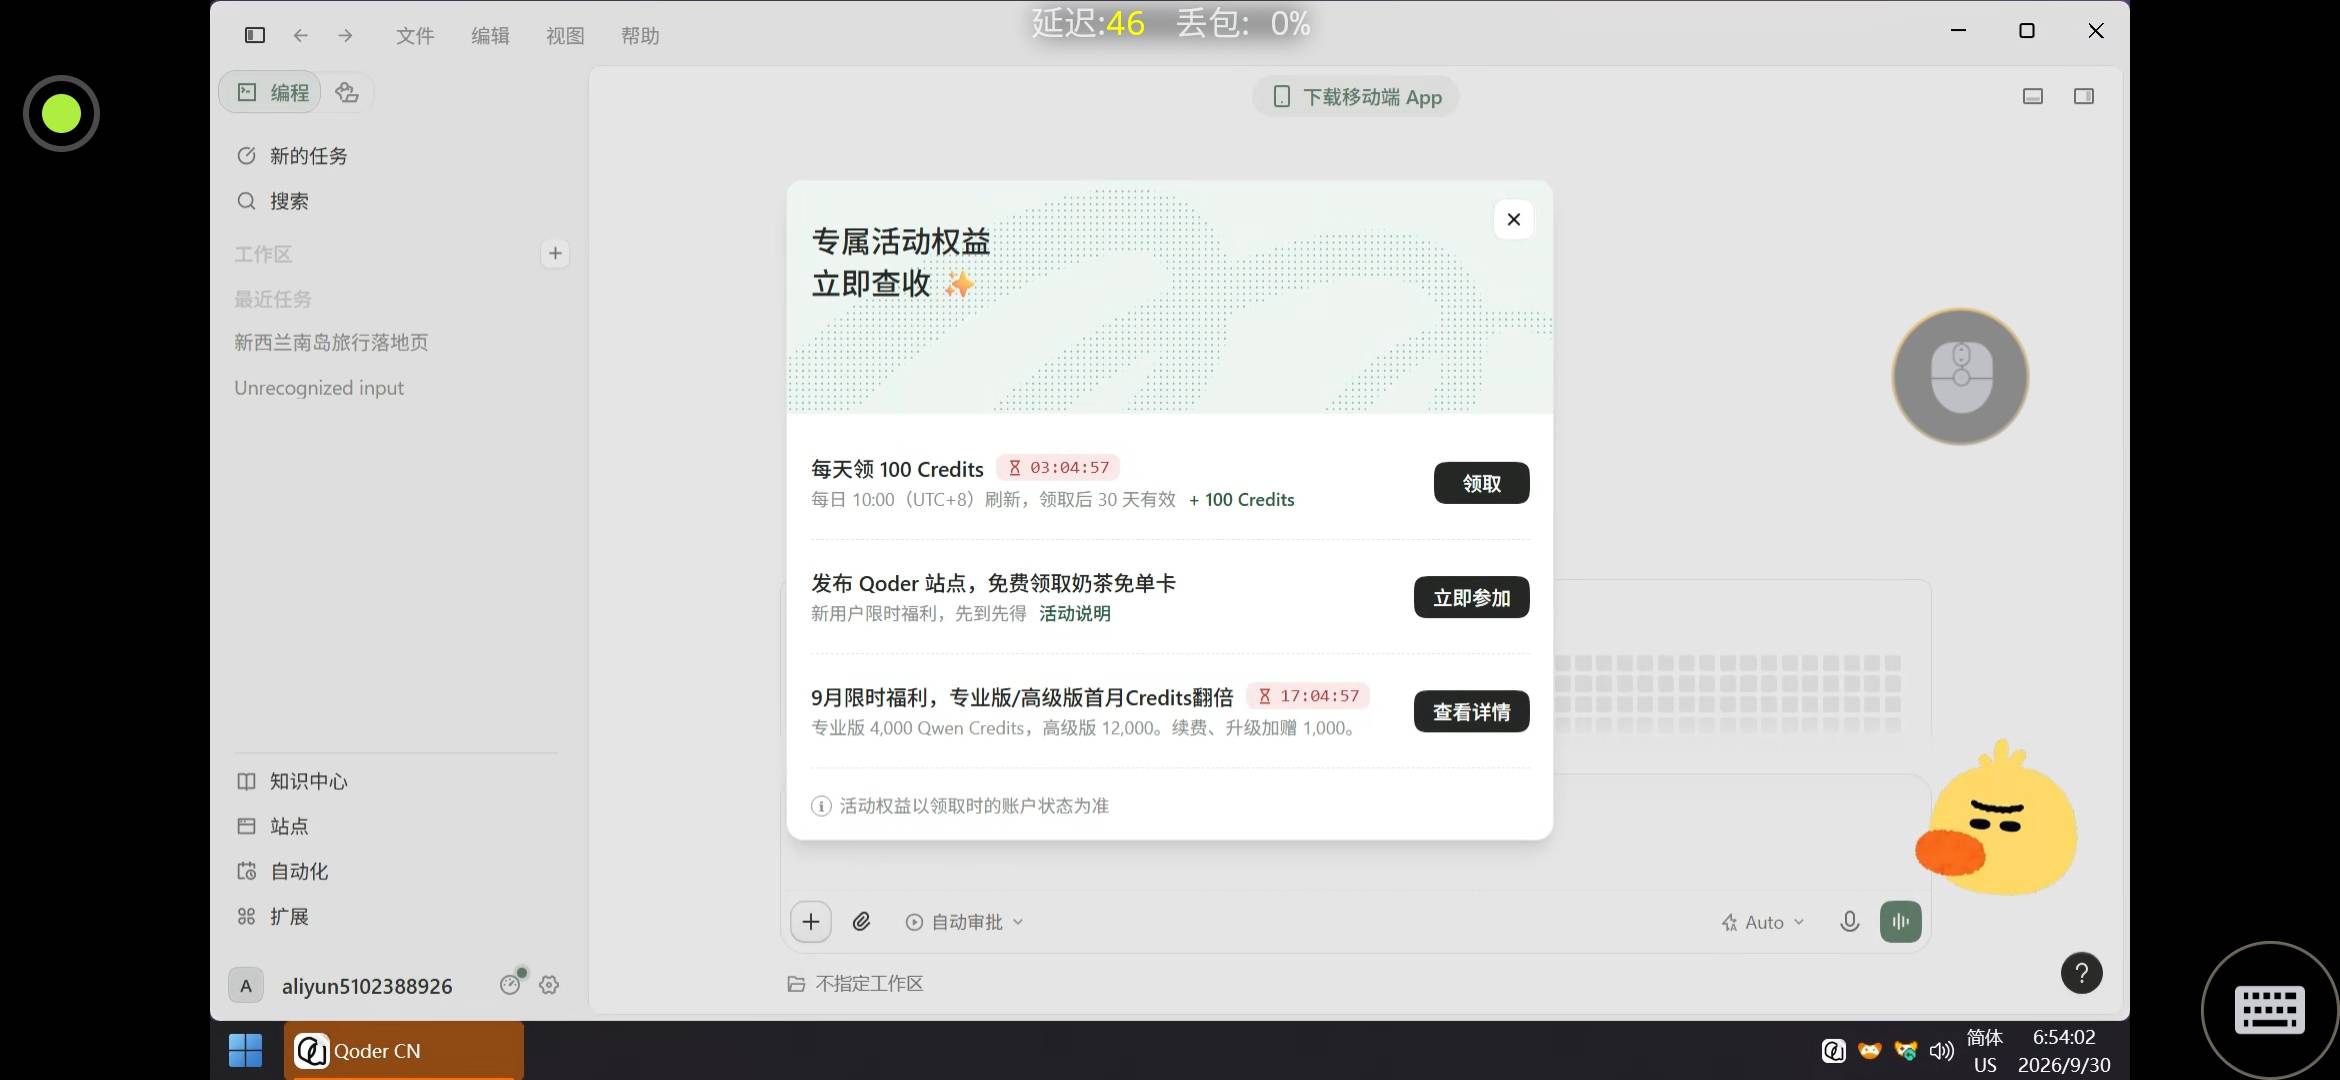The height and width of the screenshot is (1080, 2340).
Task: Open the usage gauge icon beside username
Action: pyautogui.click(x=511, y=984)
